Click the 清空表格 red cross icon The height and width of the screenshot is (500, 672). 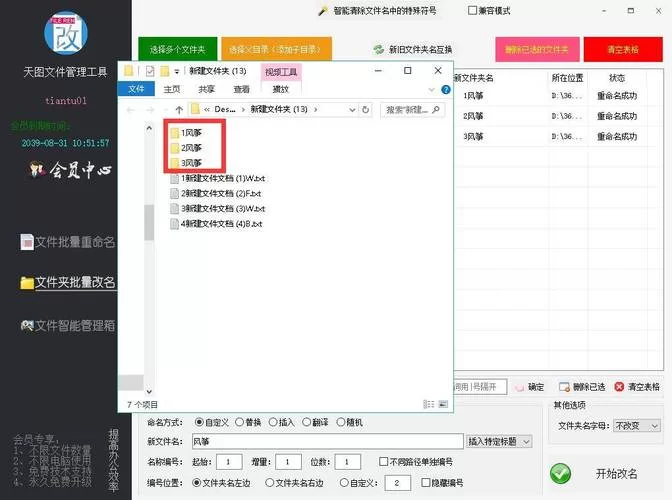click(619, 387)
